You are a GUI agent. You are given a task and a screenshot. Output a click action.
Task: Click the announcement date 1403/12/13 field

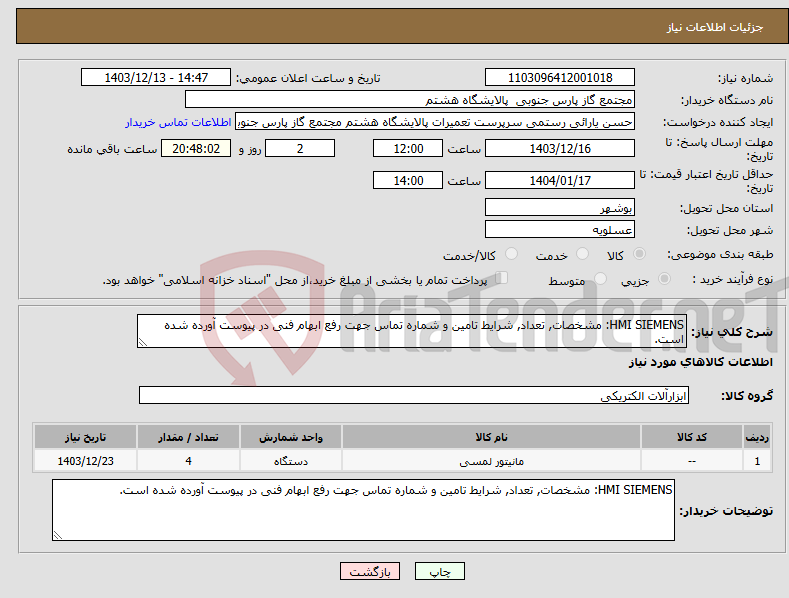click(156, 78)
